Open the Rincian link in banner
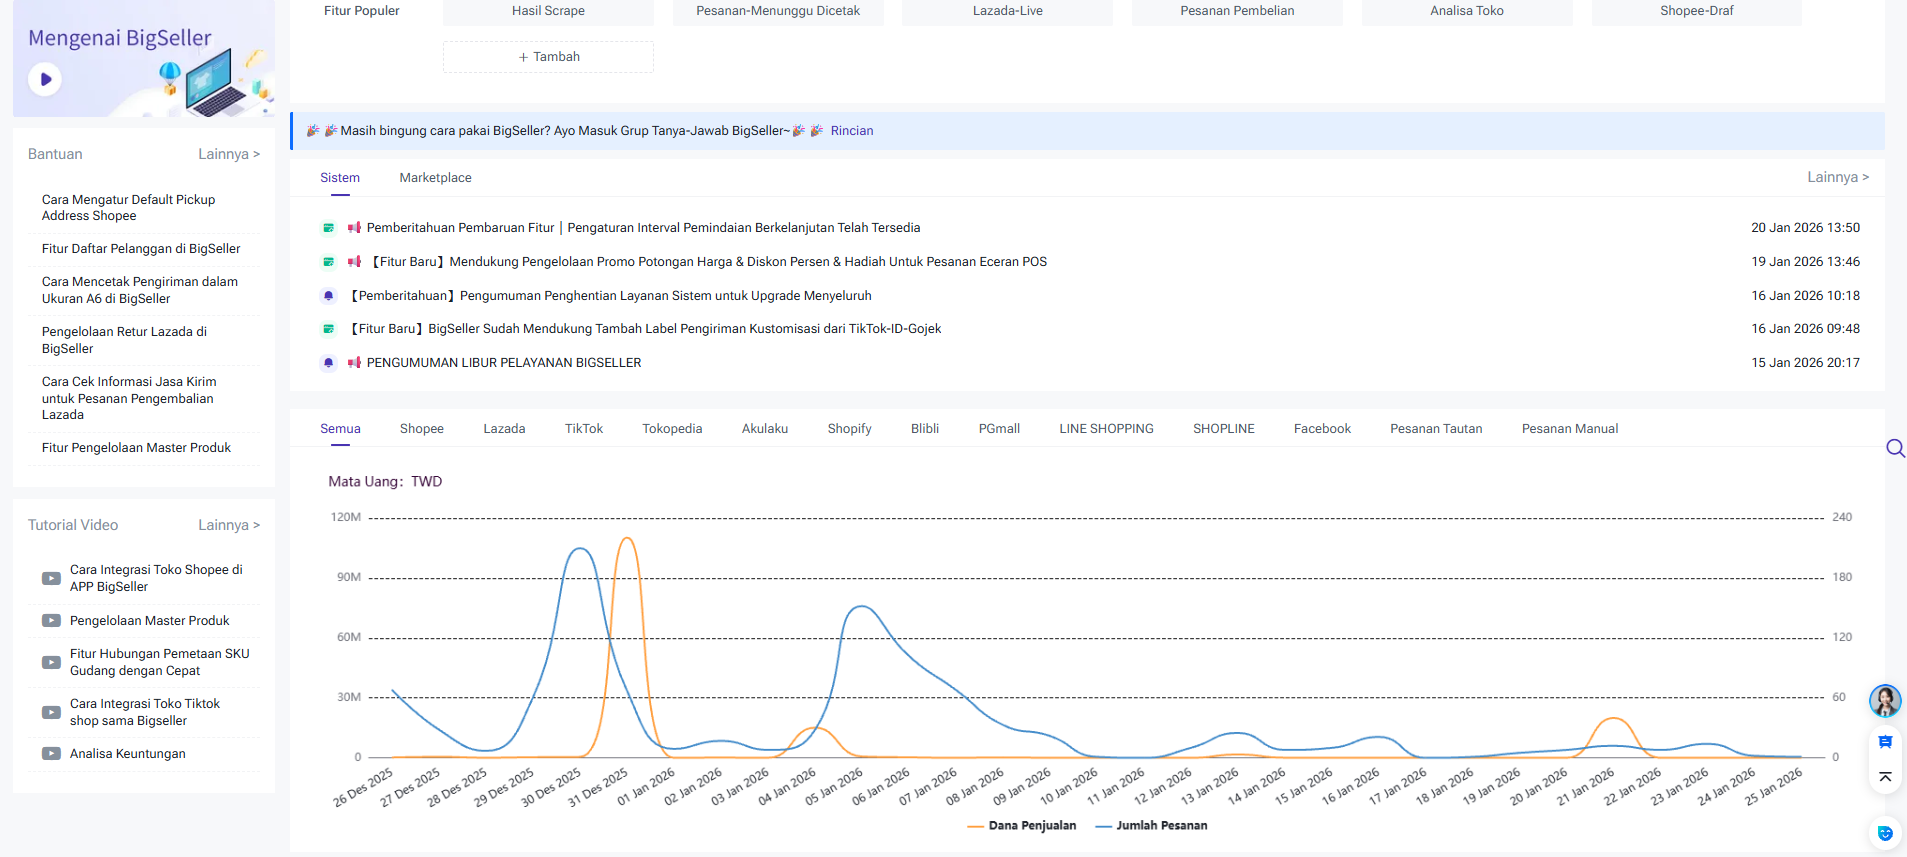 point(851,131)
